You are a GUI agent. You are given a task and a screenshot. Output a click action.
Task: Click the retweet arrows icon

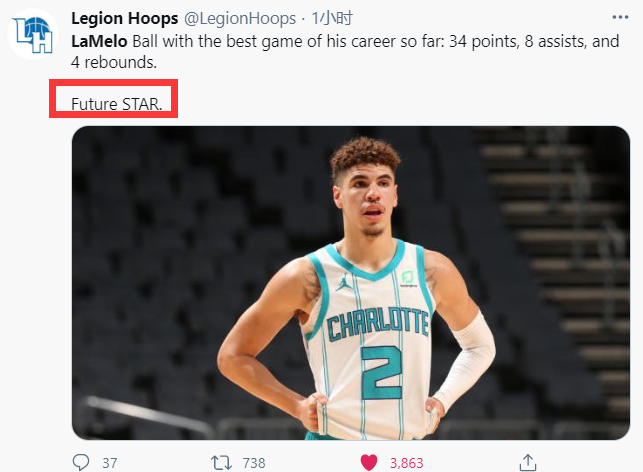point(223,462)
